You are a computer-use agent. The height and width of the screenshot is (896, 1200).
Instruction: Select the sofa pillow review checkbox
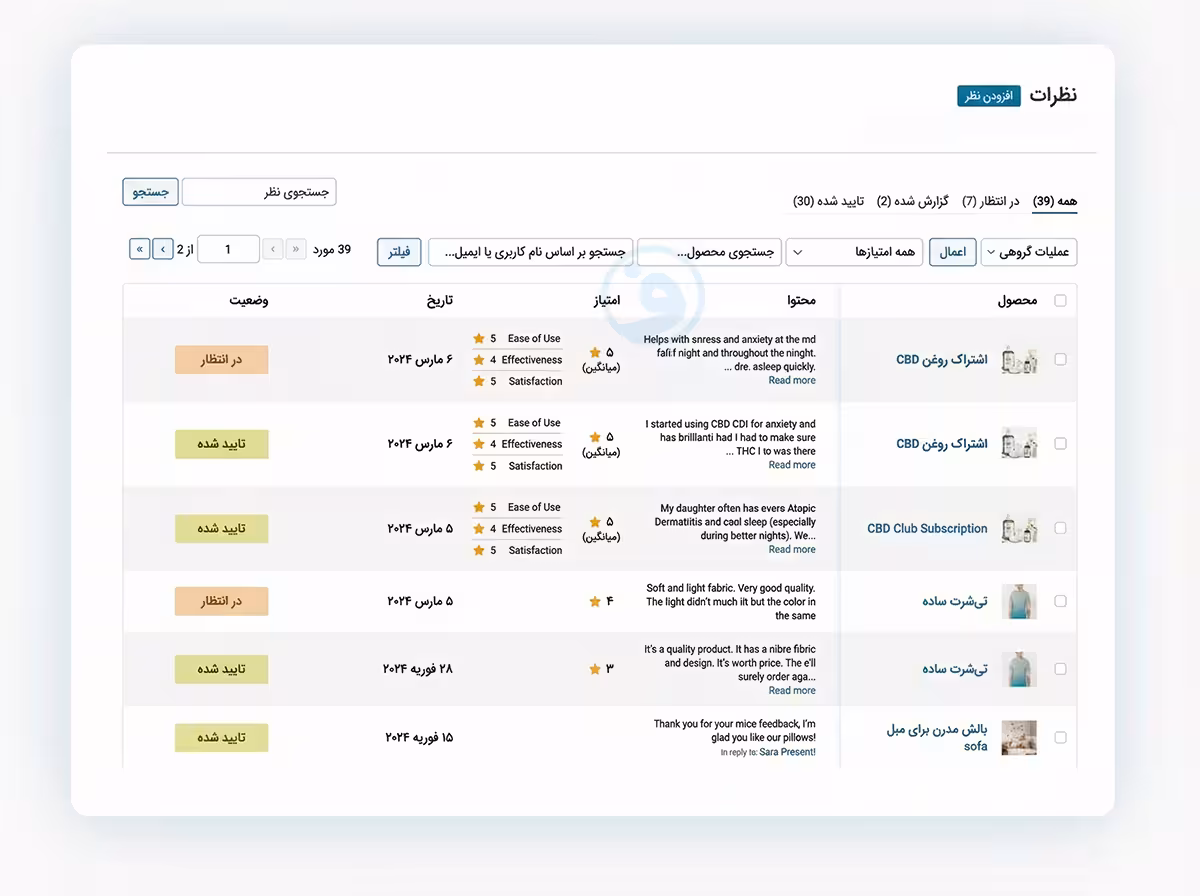(1060, 737)
